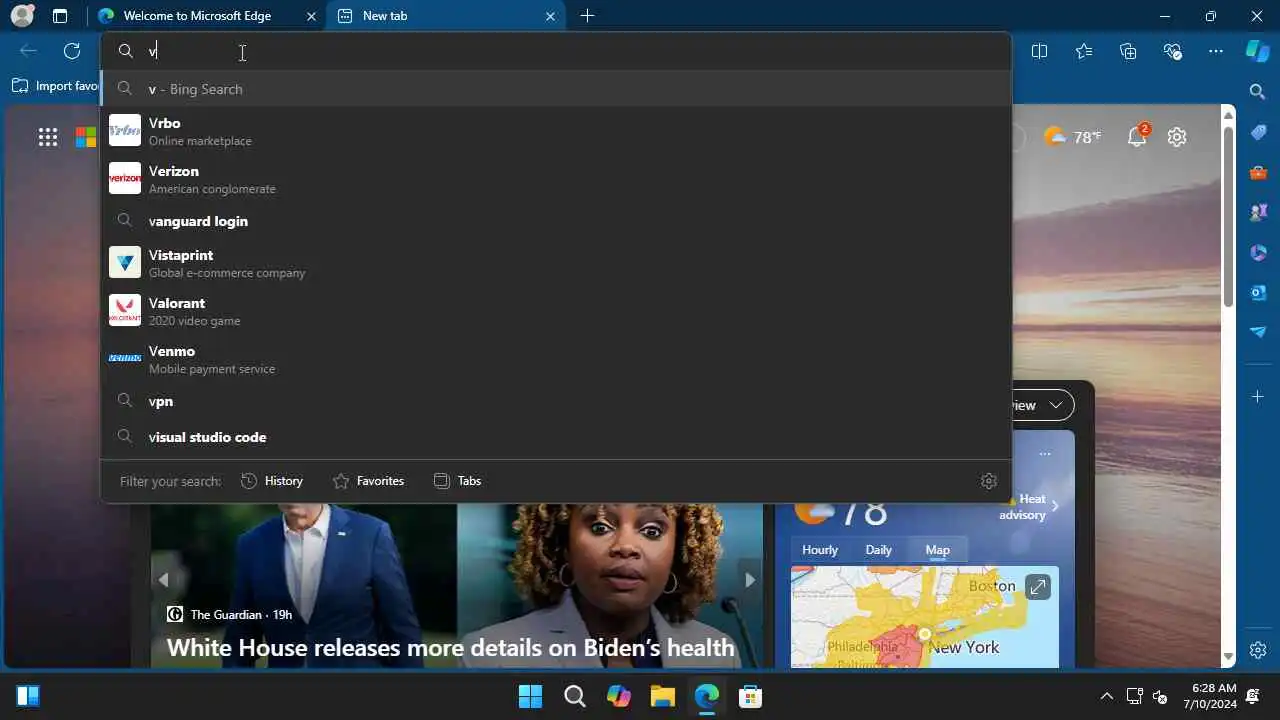Open sidebar Games chess icon

(x=1258, y=212)
